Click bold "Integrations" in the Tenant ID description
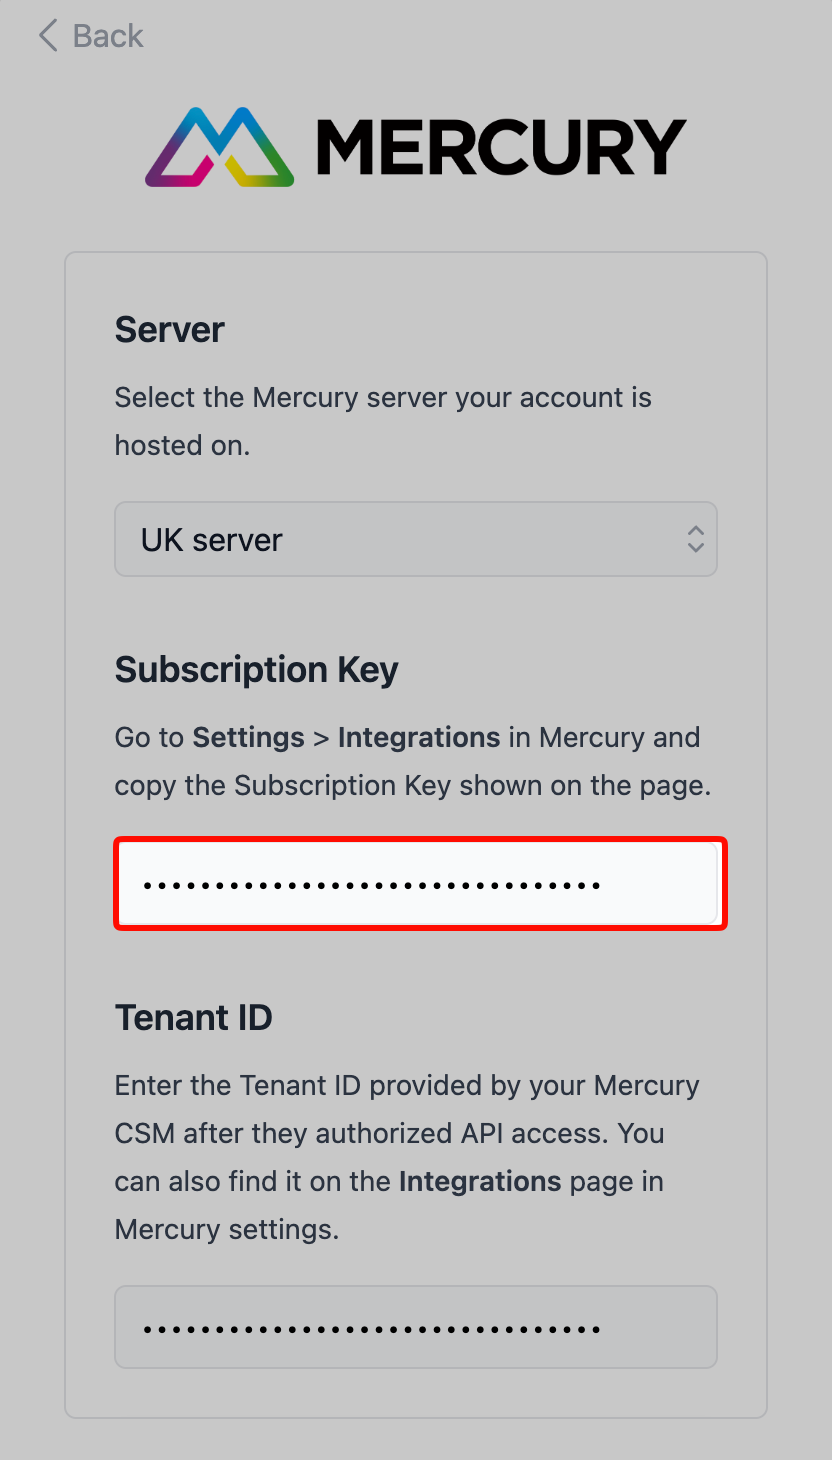This screenshot has width=832, height=1460. 479,1182
